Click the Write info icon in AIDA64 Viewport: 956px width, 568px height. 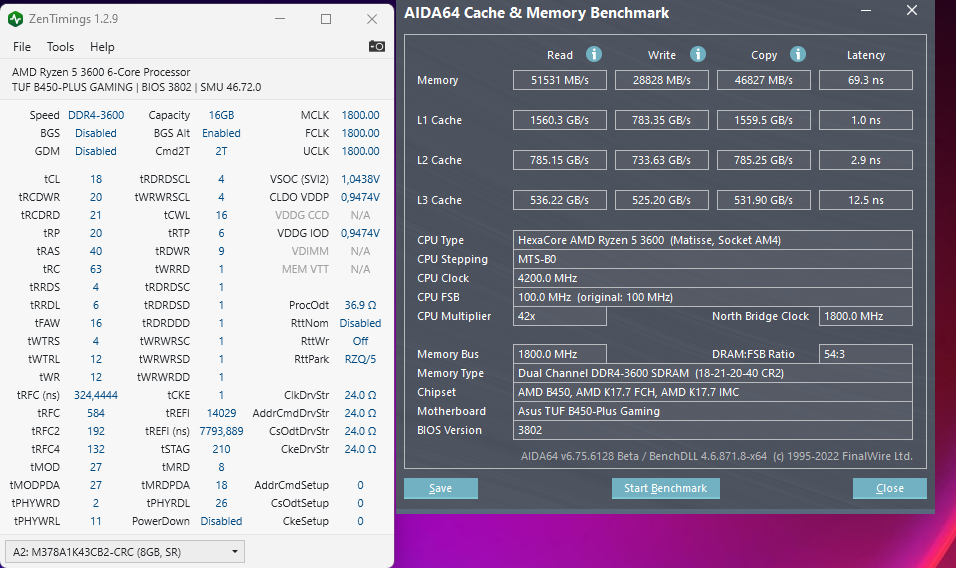(x=698, y=54)
